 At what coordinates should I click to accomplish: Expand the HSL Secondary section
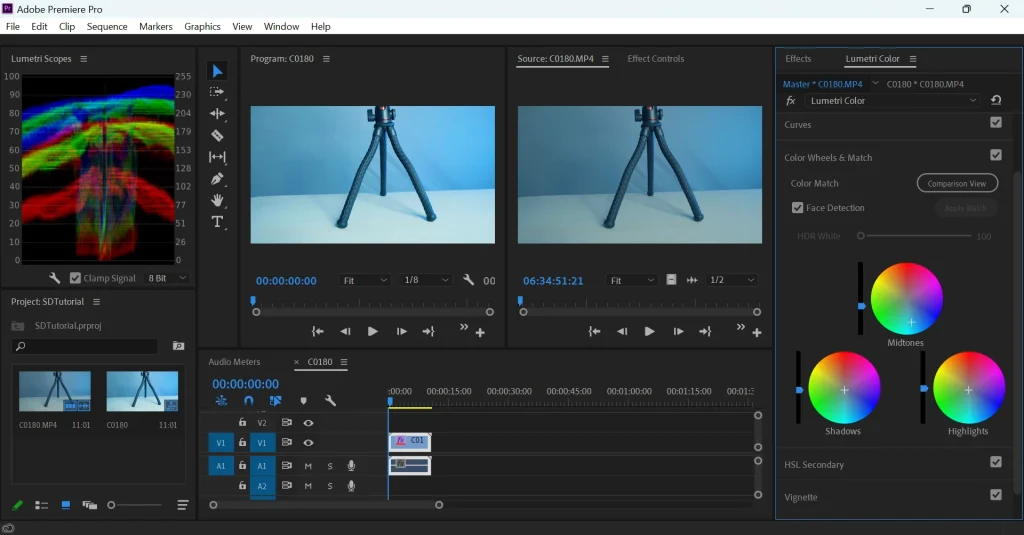pyautogui.click(x=814, y=464)
